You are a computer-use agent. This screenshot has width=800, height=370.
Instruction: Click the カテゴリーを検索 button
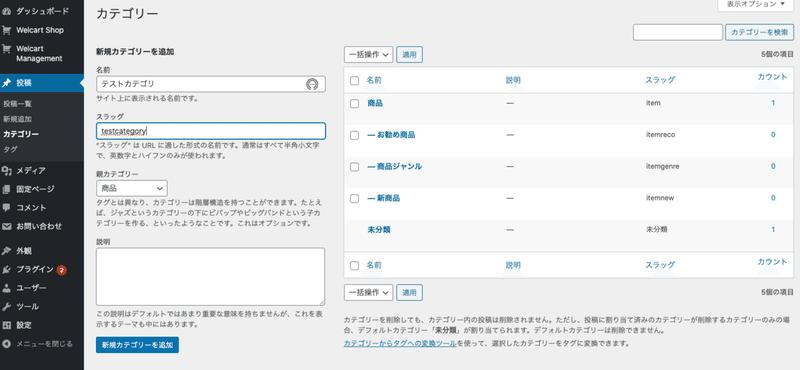[x=759, y=32]
